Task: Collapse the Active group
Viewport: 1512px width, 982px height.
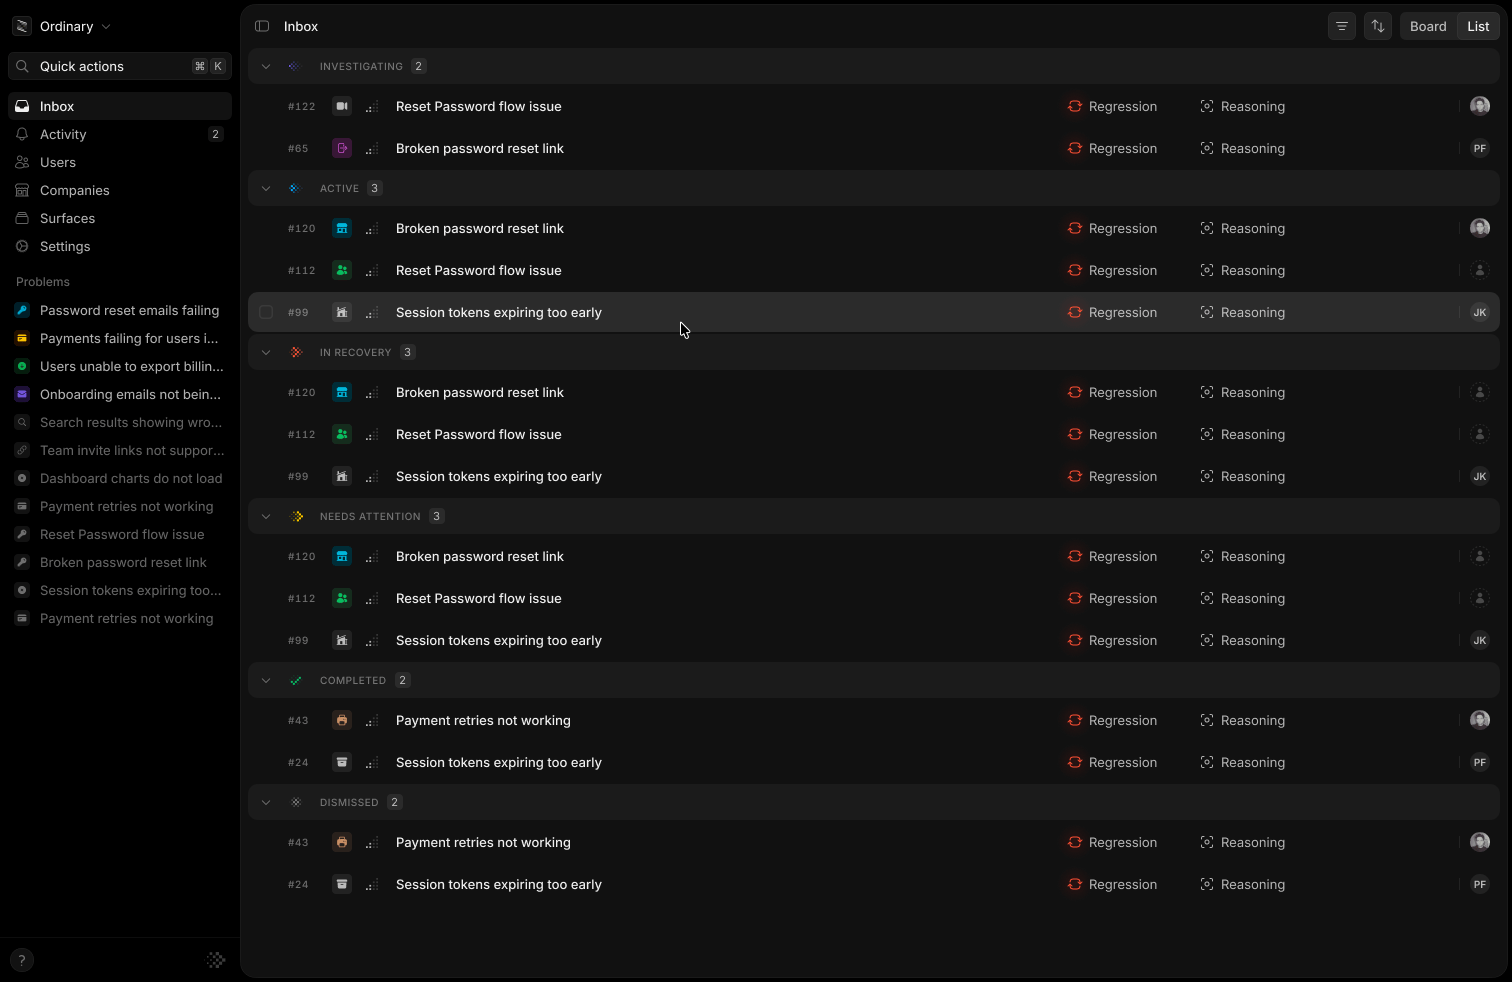Action: tap(266, 188)
